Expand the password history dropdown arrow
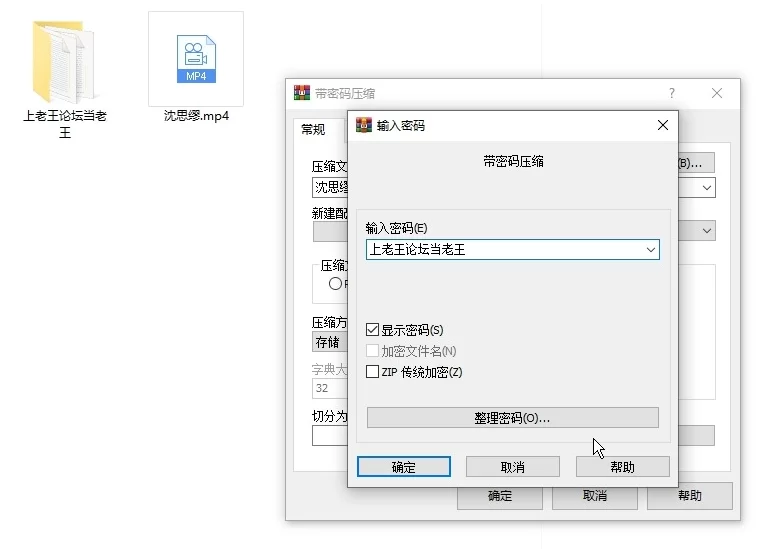Screen dimensions: 762x549 [x=650, y=250]
